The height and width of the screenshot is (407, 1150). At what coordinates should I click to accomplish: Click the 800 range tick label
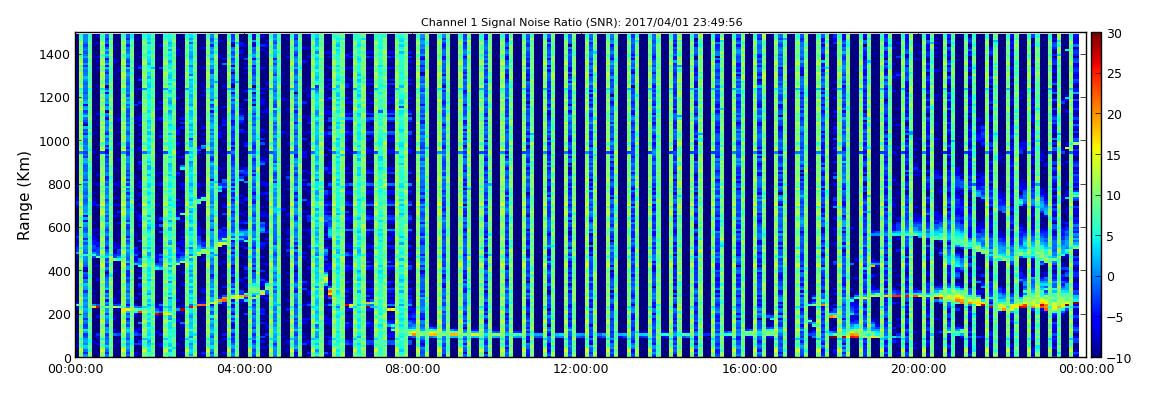tap(59, 184)
